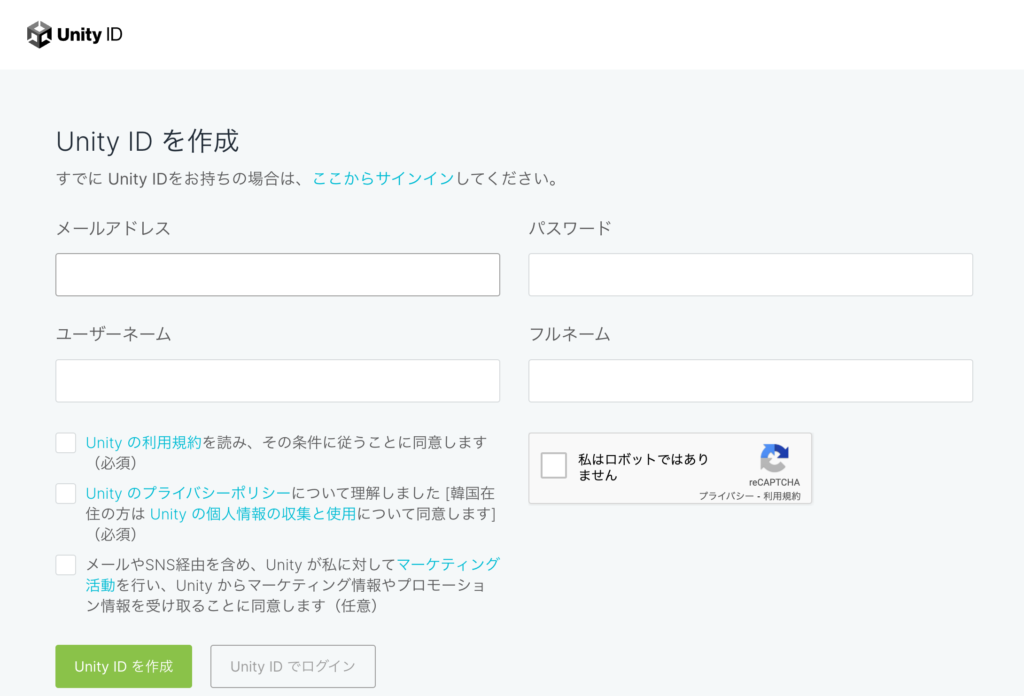
Task: Click the メールアドレス field label
Action: (x=113, y=229)
